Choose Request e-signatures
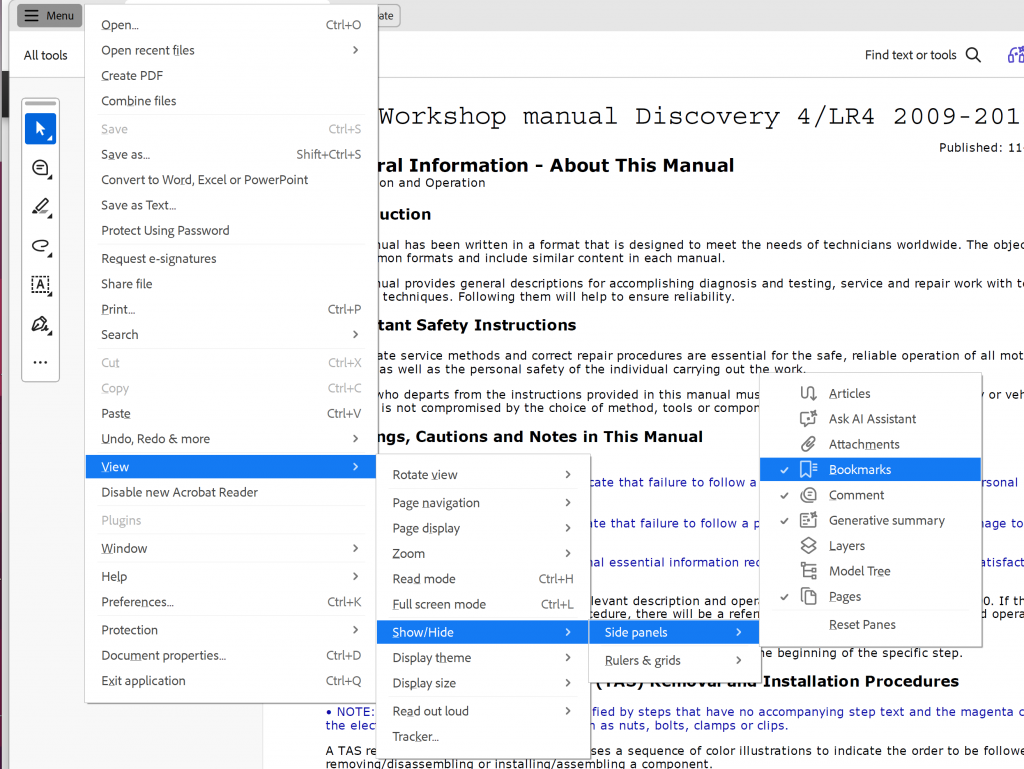This screenshot has width=1024, height=769. click(231, 259)
